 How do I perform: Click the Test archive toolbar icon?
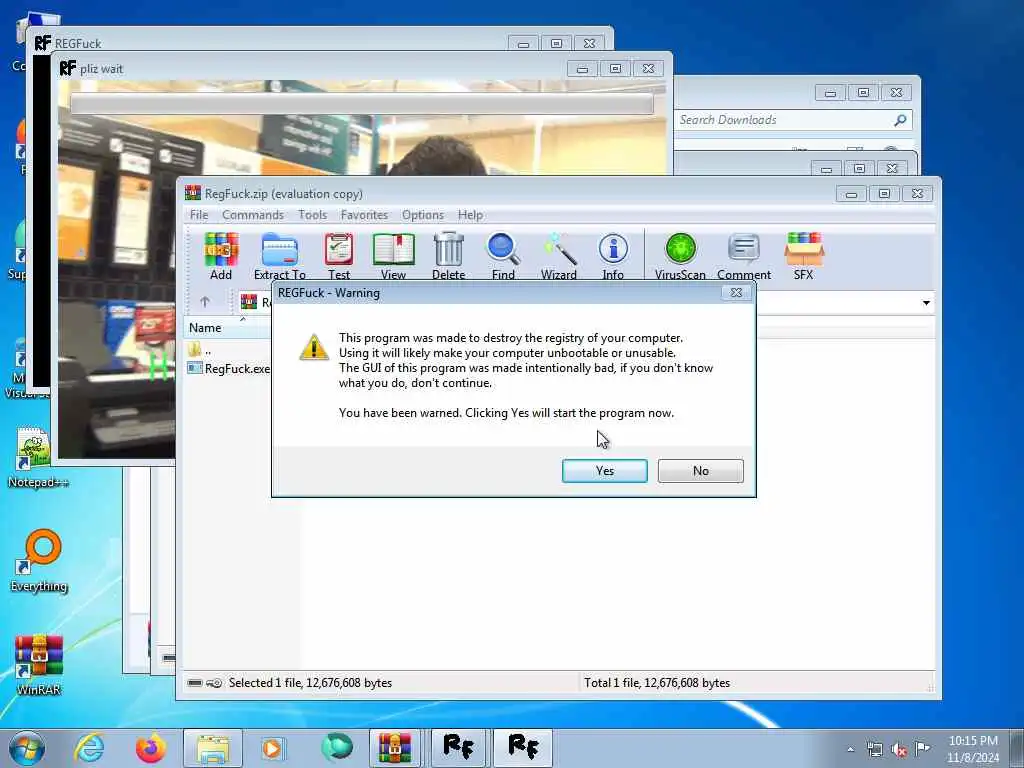339,256
